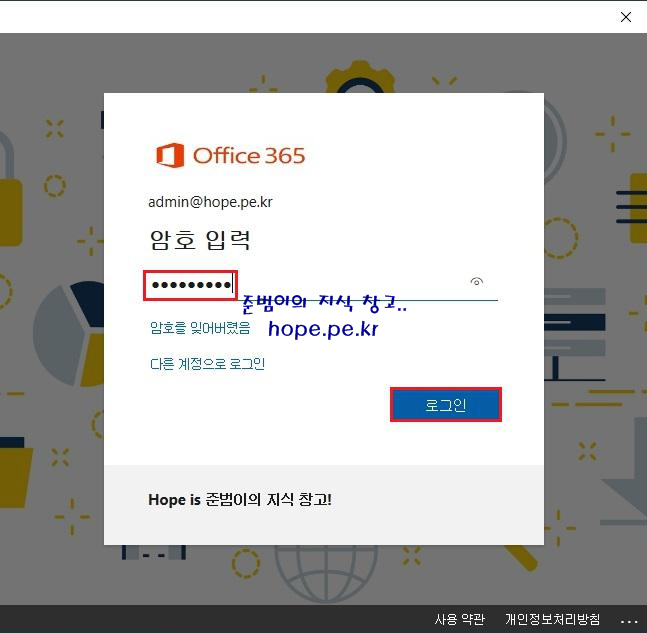Open the 개인정보처리방침 privacy link

pyautogui.click(x=553, y=619)
